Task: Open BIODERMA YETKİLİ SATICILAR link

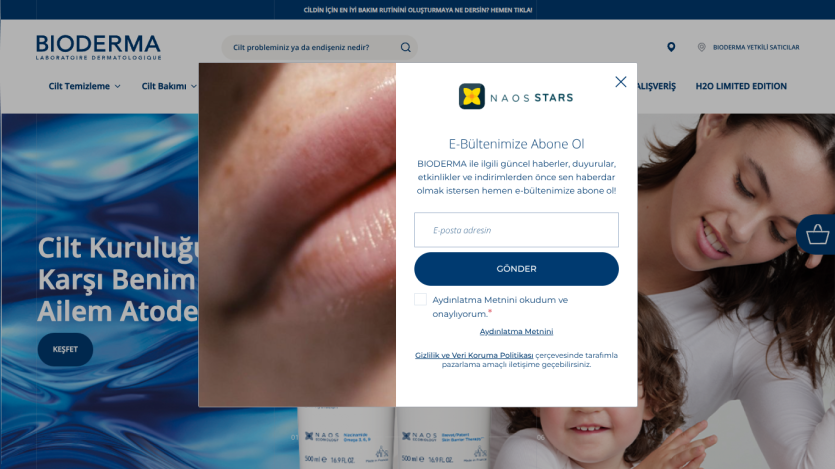Action: tap(756, 47)
